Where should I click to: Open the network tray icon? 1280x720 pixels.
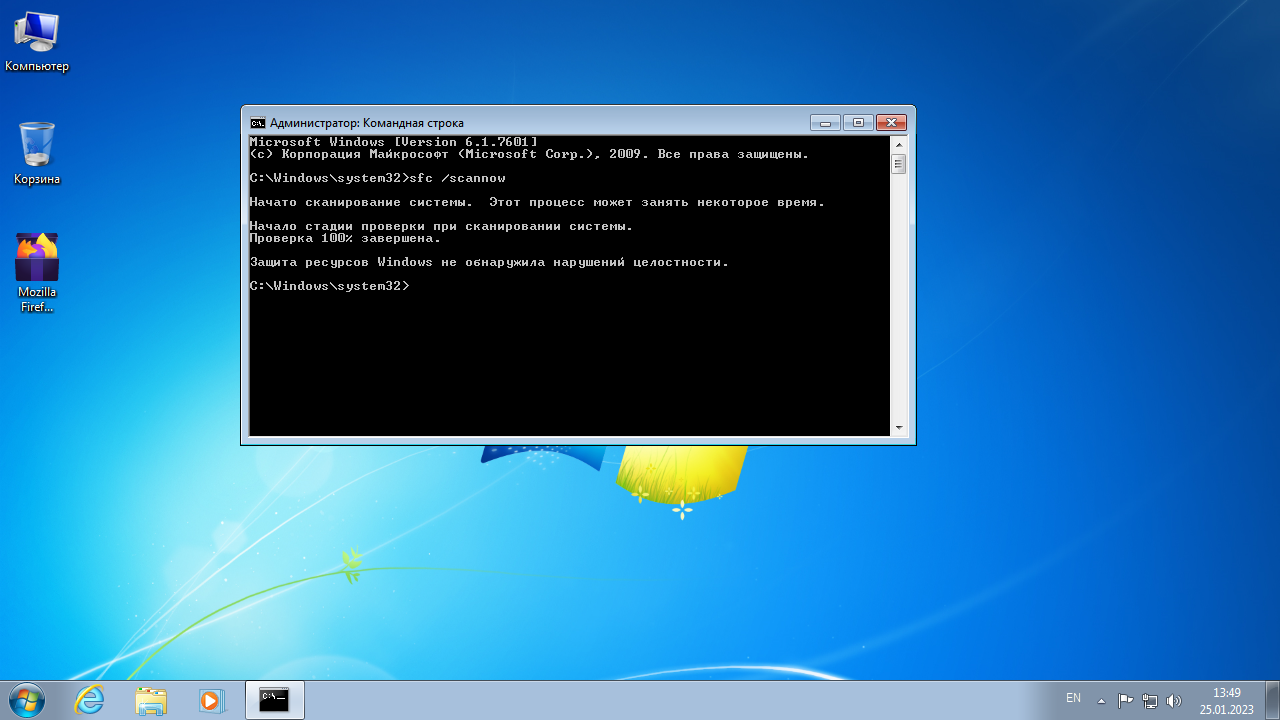(1150, 701)
